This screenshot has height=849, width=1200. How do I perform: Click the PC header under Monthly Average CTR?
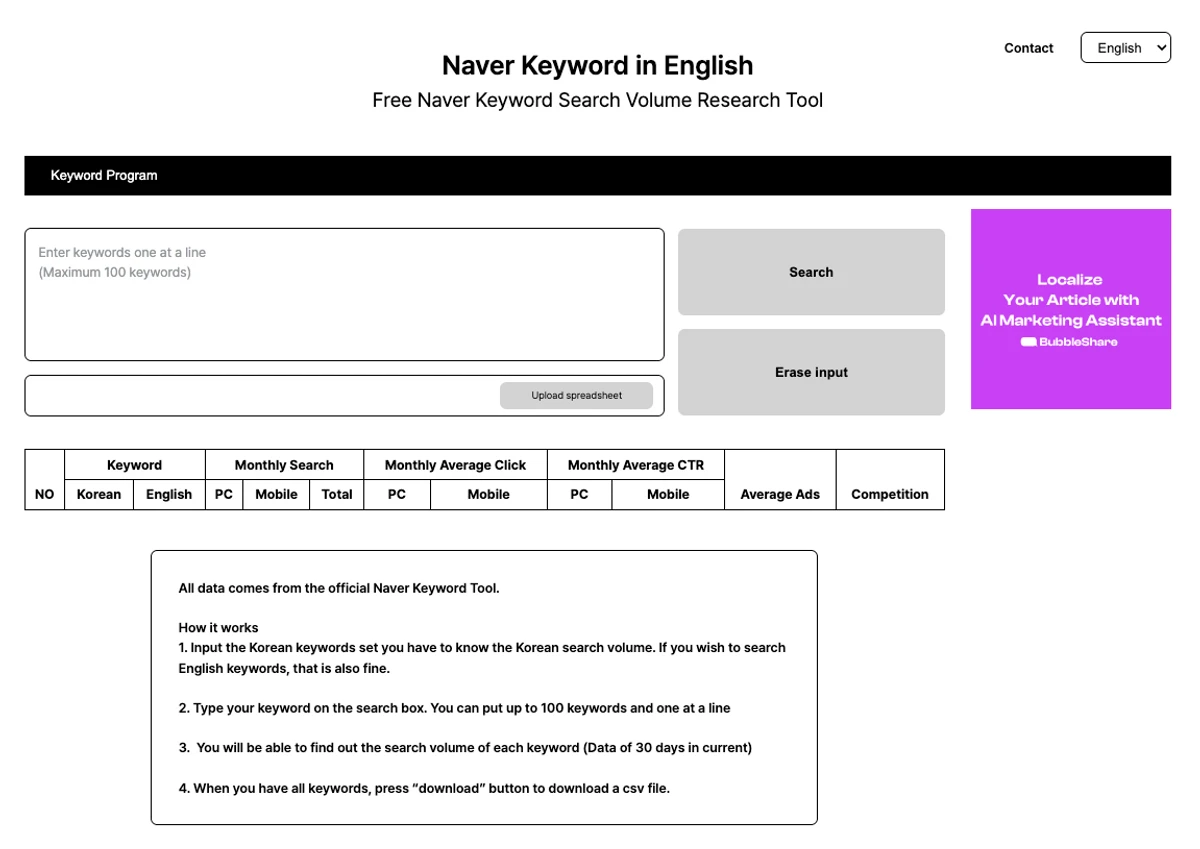point(580,494)
